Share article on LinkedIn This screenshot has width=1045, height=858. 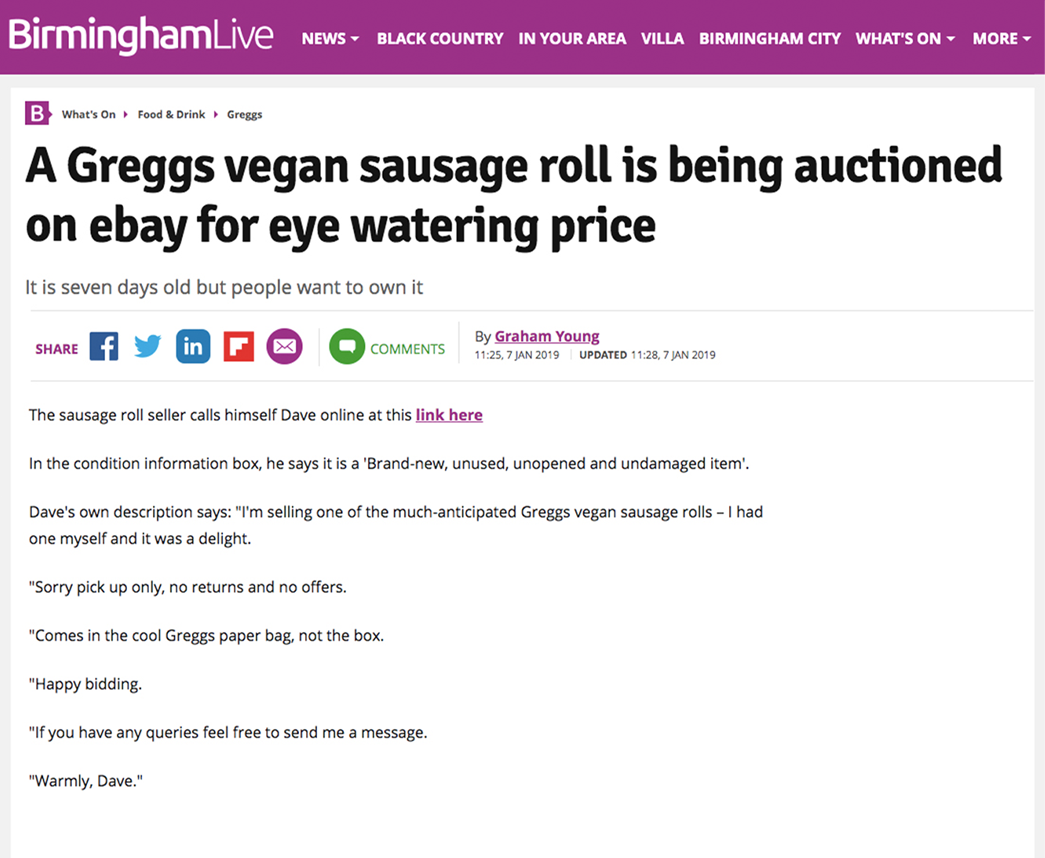pyautogui.click(x=193, y=347)
